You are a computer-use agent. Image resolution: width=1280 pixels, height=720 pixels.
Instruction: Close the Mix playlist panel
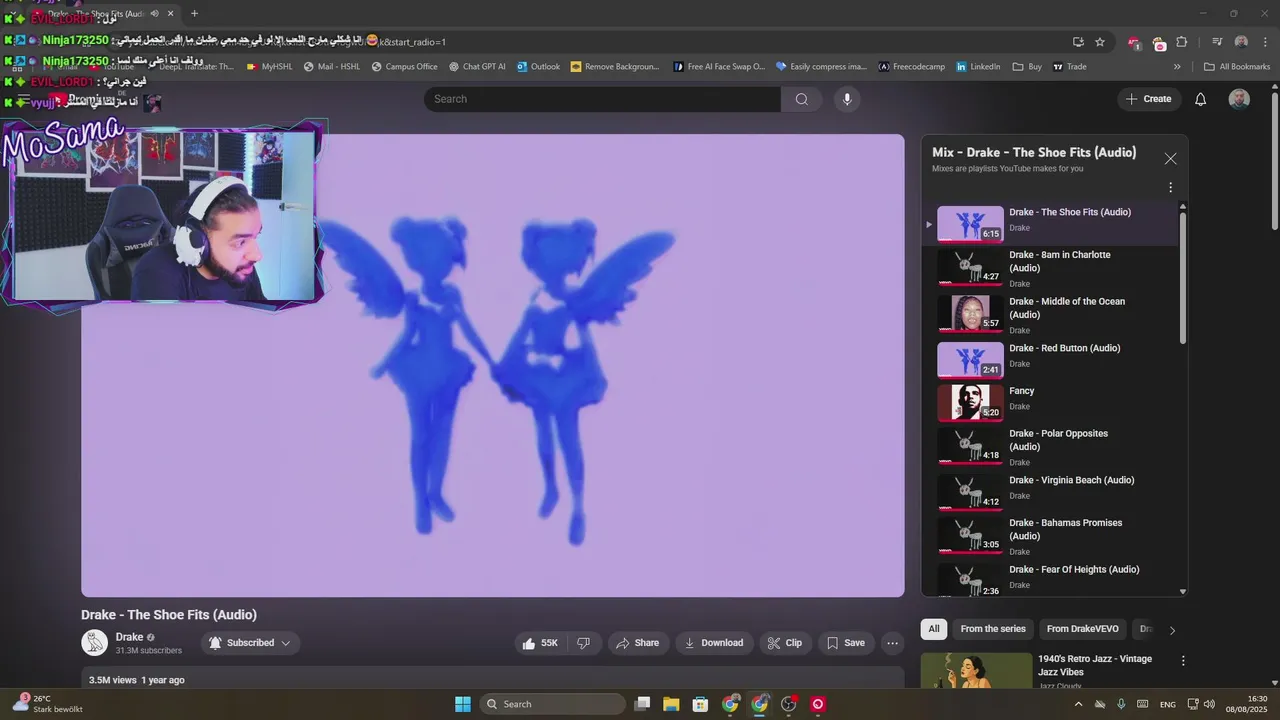click(1170, 159)
